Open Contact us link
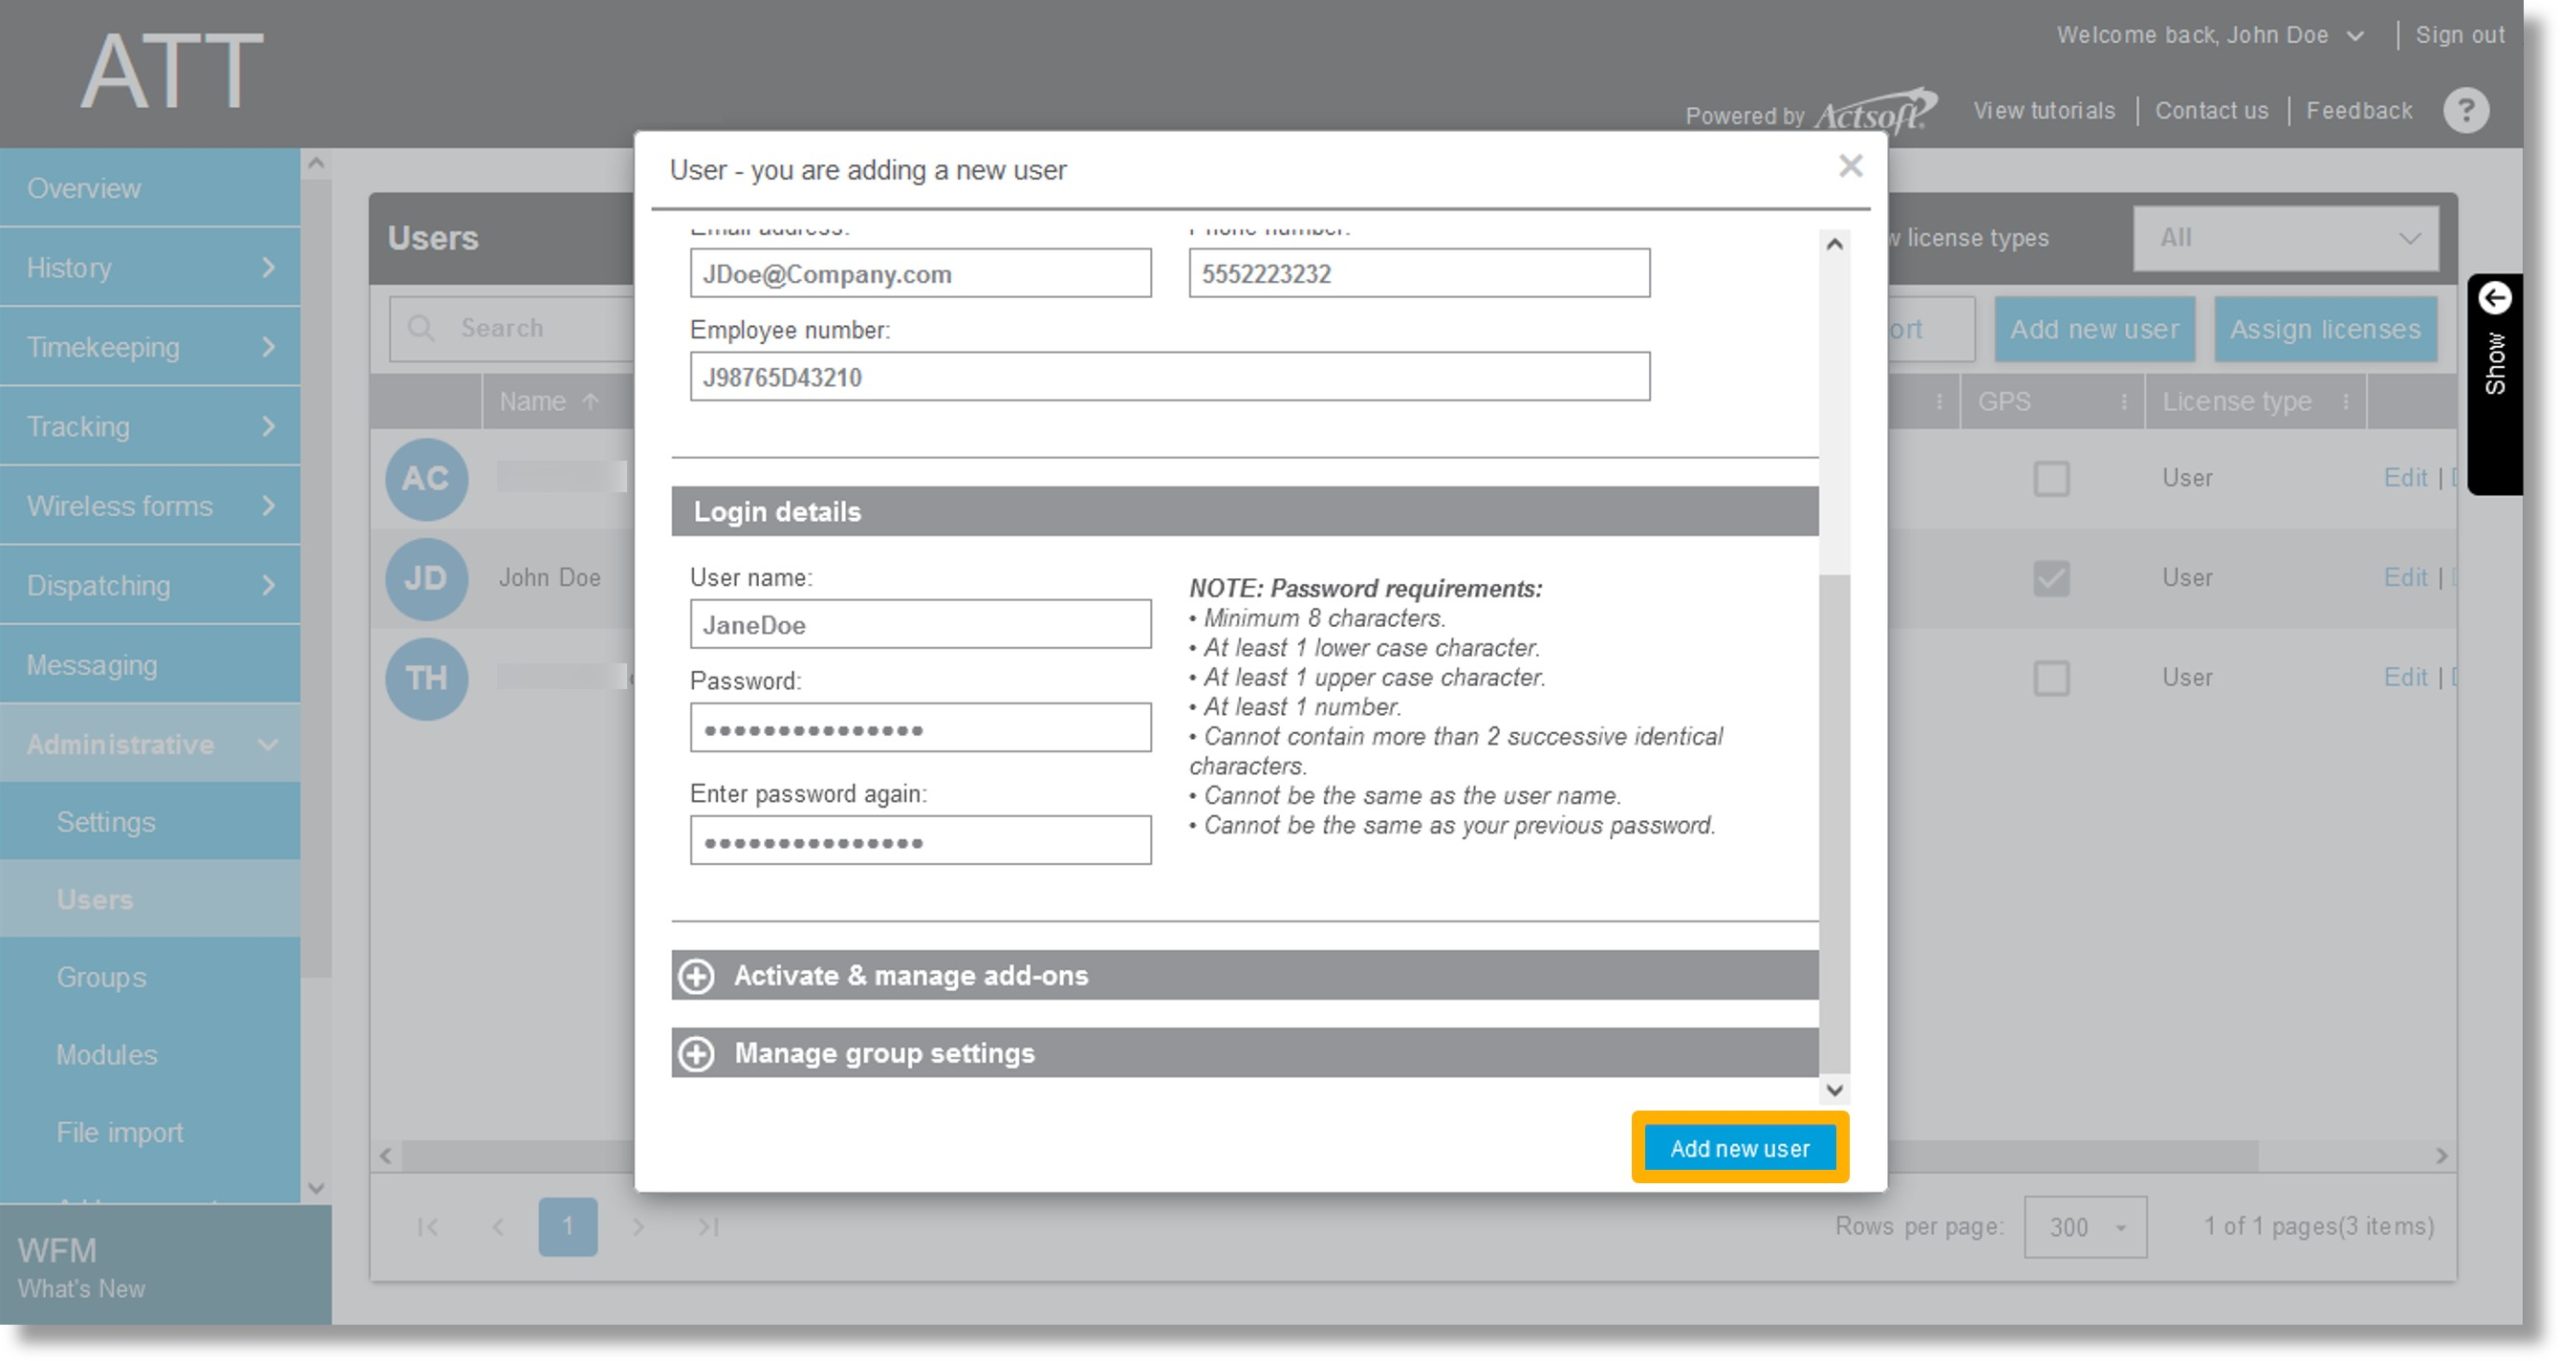 coord(2211,111)
